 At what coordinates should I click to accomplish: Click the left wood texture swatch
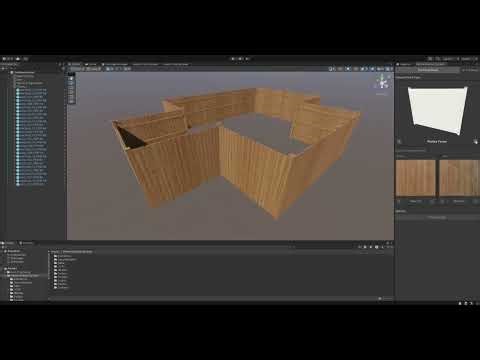(x=416, y=178)
